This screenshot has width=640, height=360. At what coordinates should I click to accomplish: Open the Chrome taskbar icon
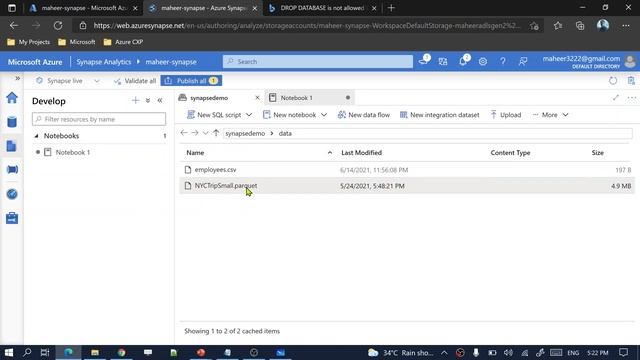click(x=121, y=352)
